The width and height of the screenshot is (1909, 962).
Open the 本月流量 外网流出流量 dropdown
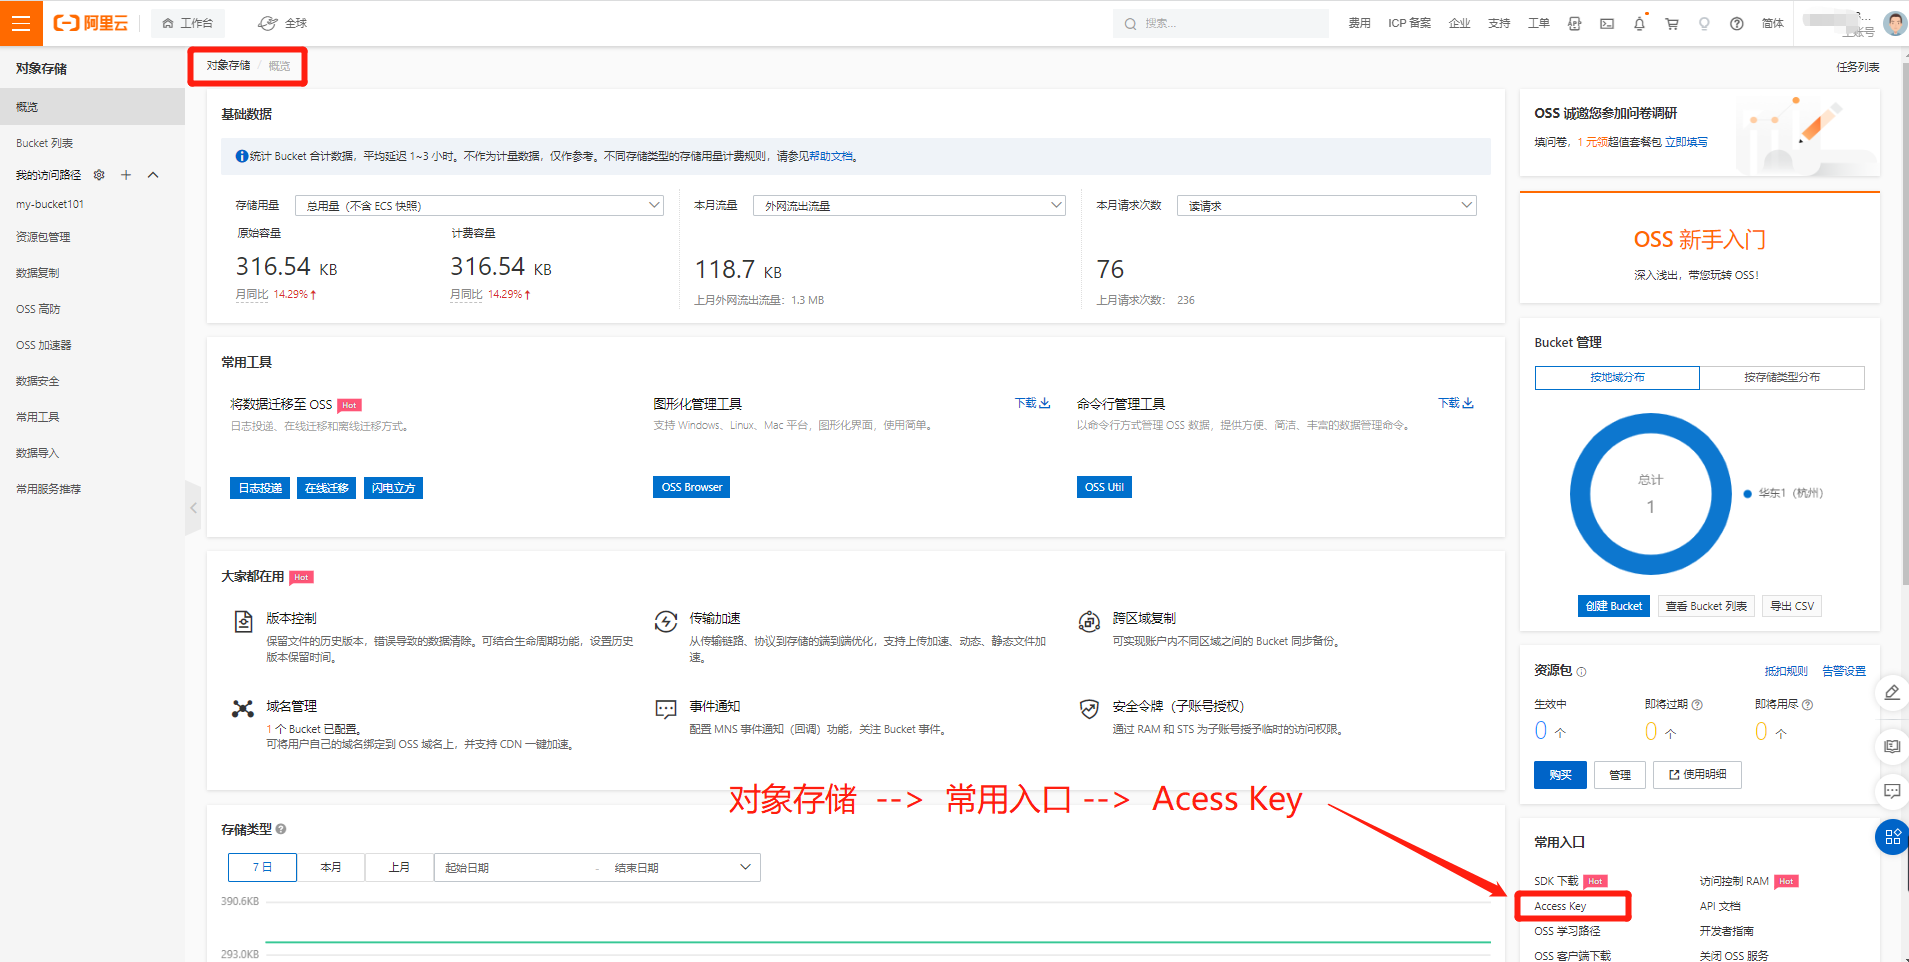[x=909, y=206]
